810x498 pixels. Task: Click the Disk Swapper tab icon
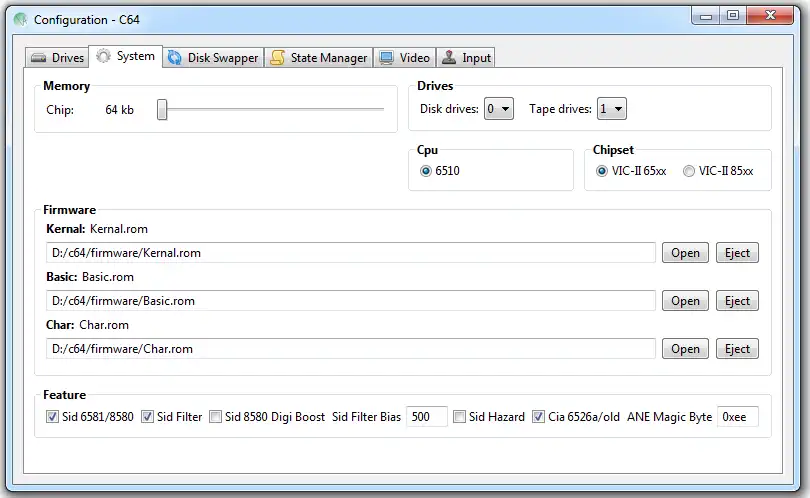pos(175,58)
